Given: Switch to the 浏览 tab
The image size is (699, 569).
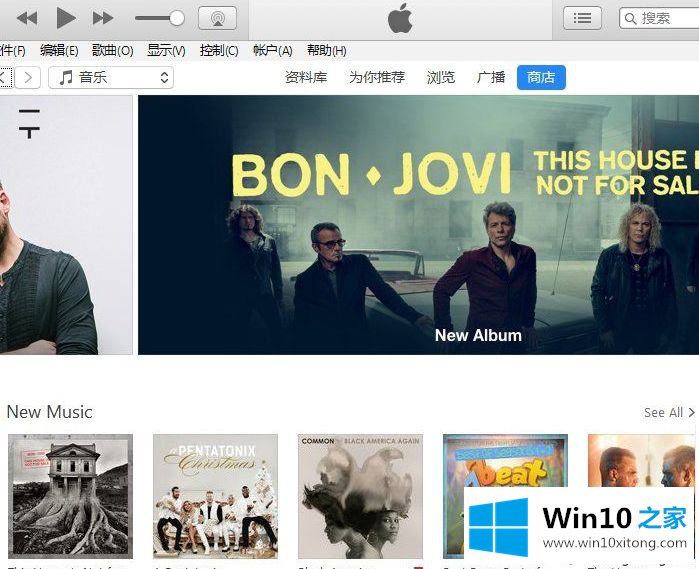Looking at the screenshot, I should [440, 78].
